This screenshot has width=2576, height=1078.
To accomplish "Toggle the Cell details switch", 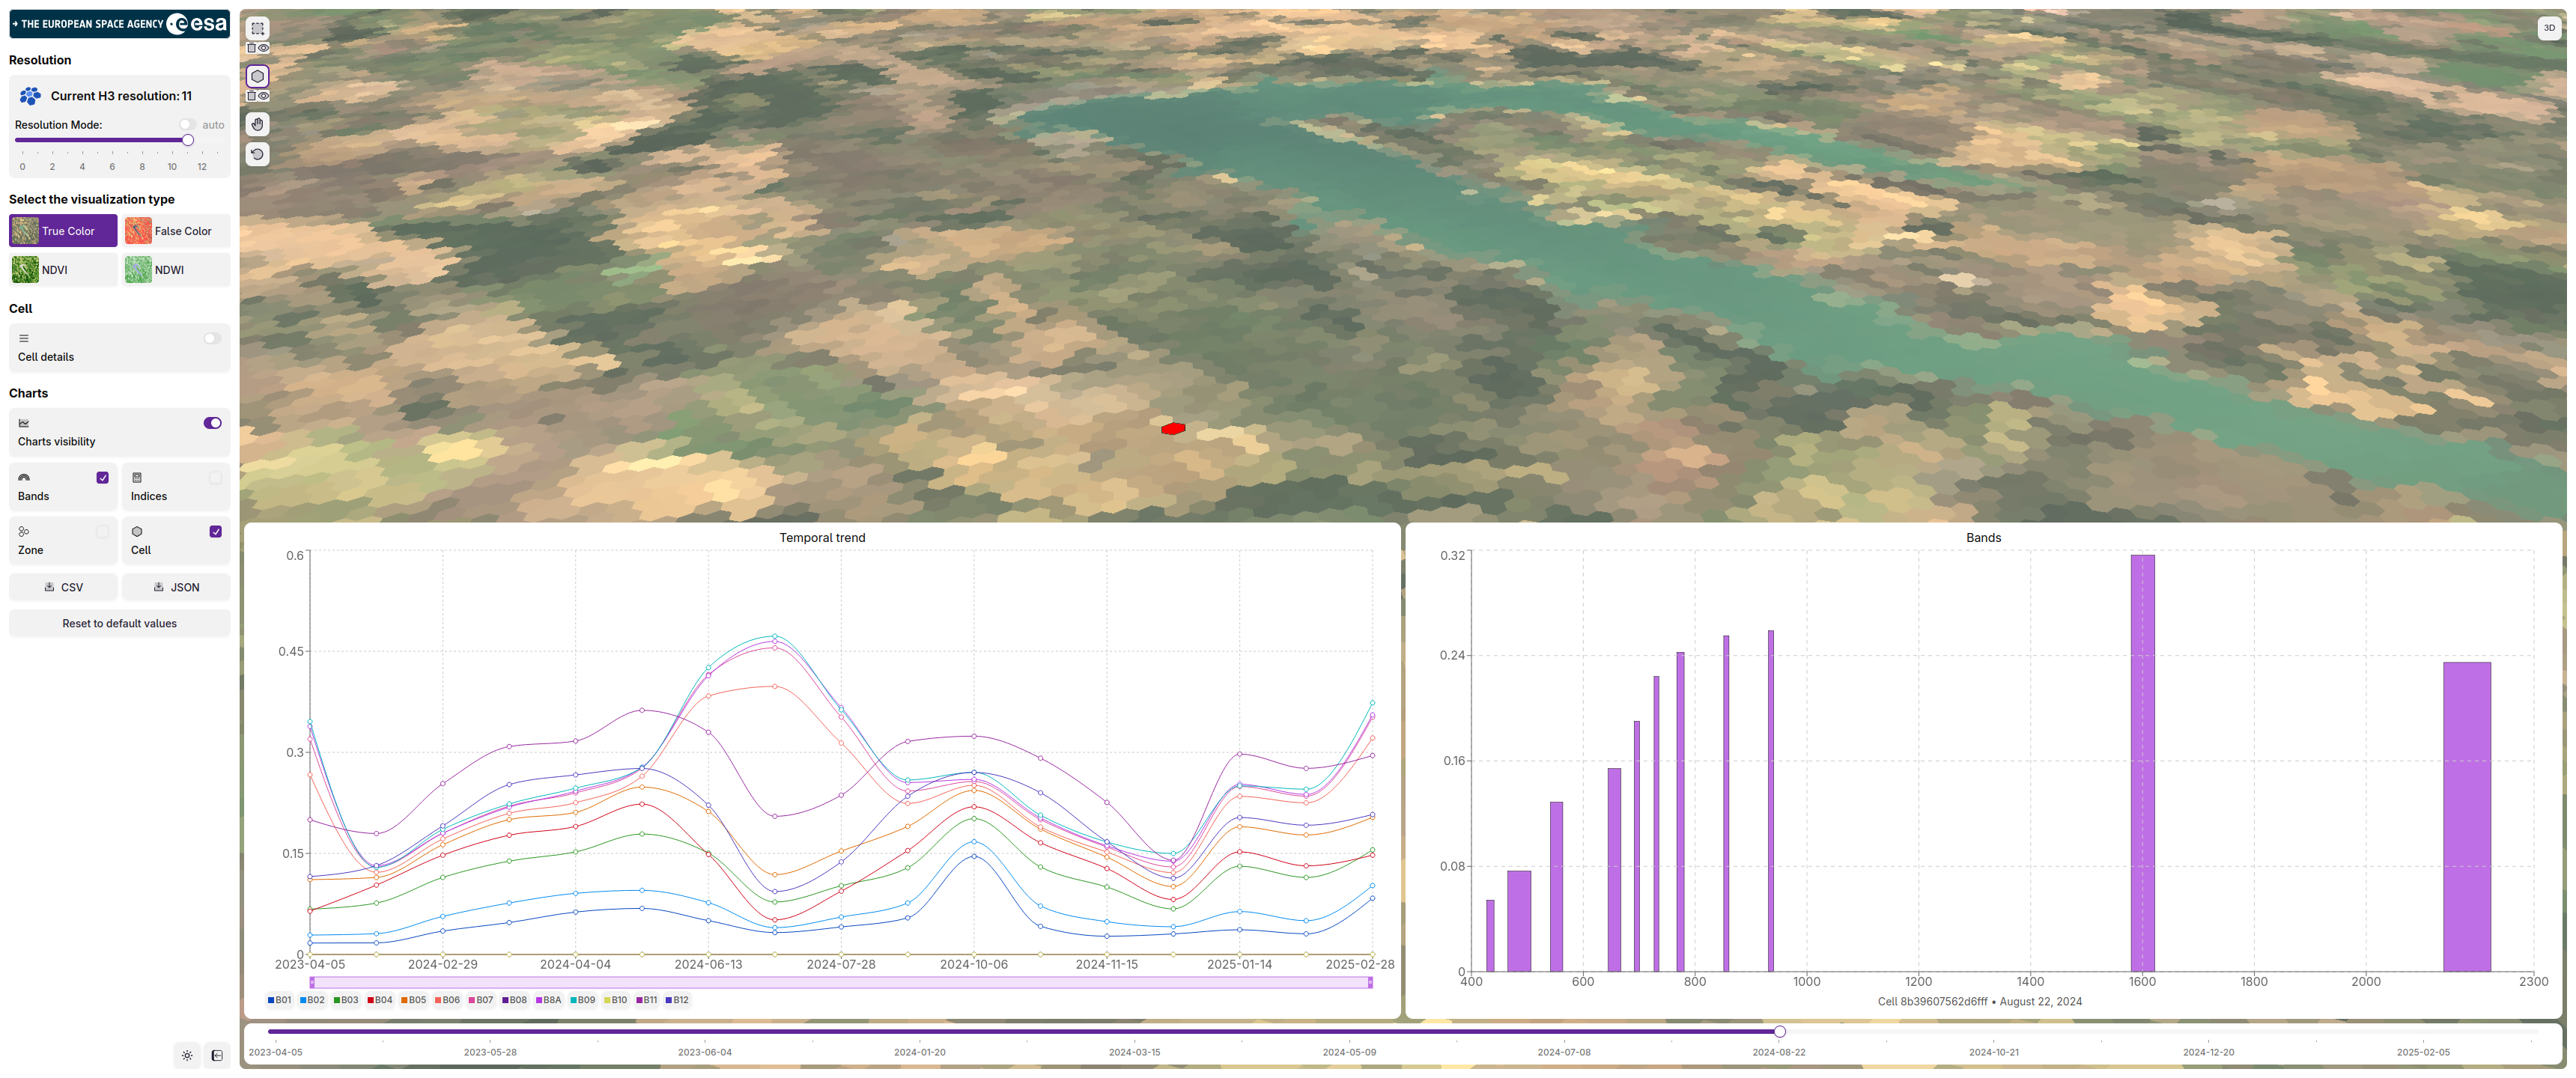I will 212,338.
